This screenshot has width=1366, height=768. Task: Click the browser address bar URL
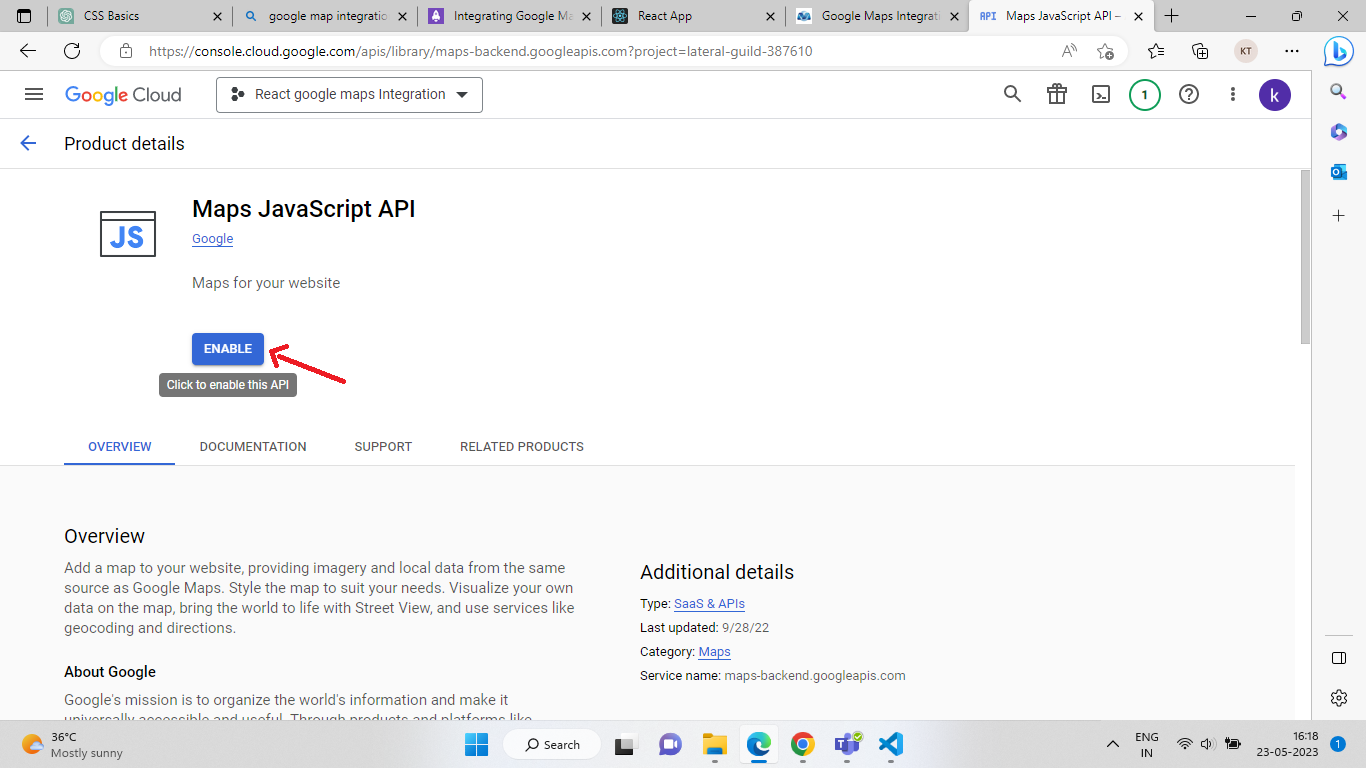pyautogui.click(x=480, y=51)
